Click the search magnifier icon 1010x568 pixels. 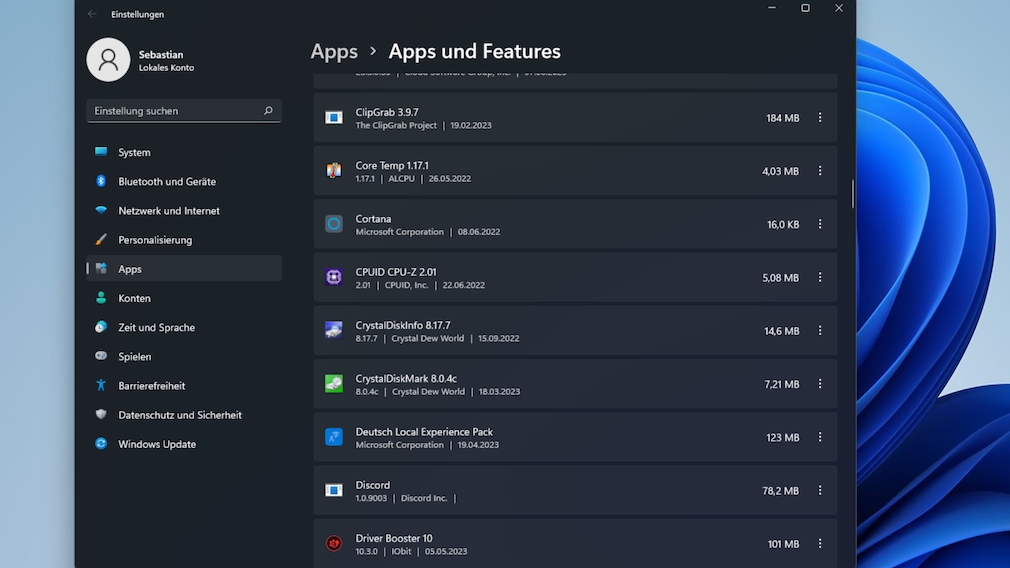click(268, 111)
